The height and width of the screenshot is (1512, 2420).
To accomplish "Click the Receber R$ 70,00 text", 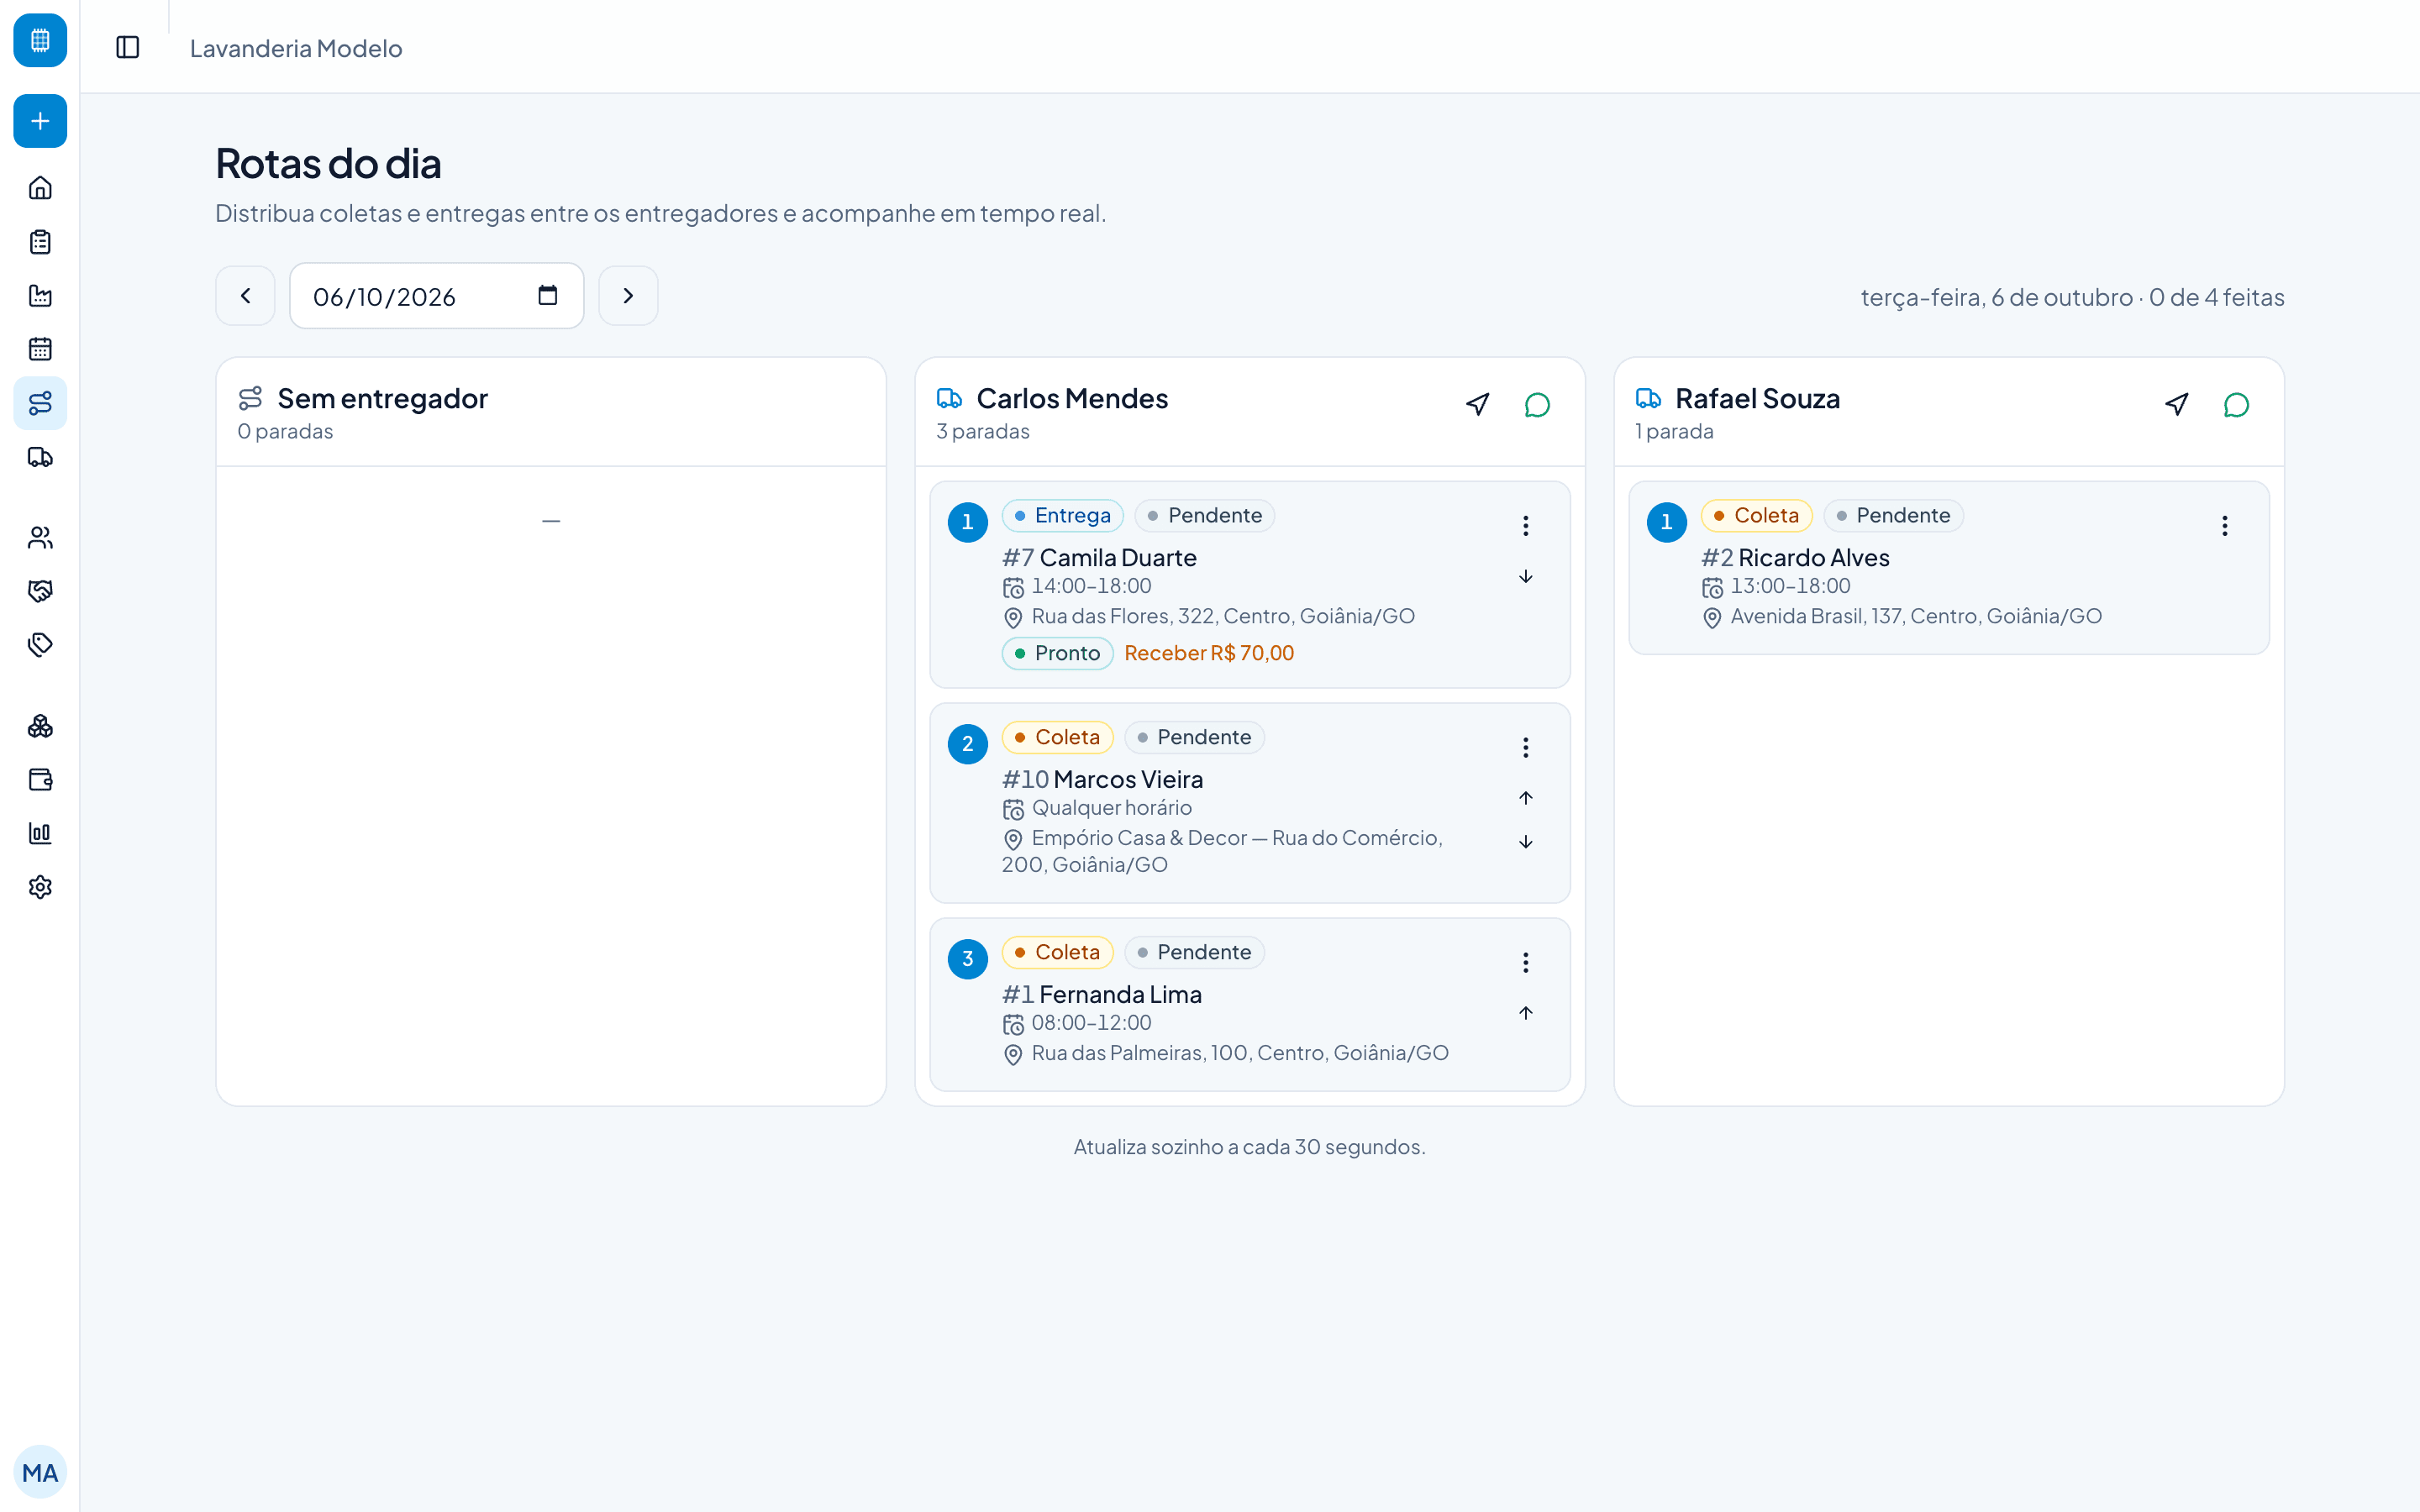I will (x=1209, y=653).
